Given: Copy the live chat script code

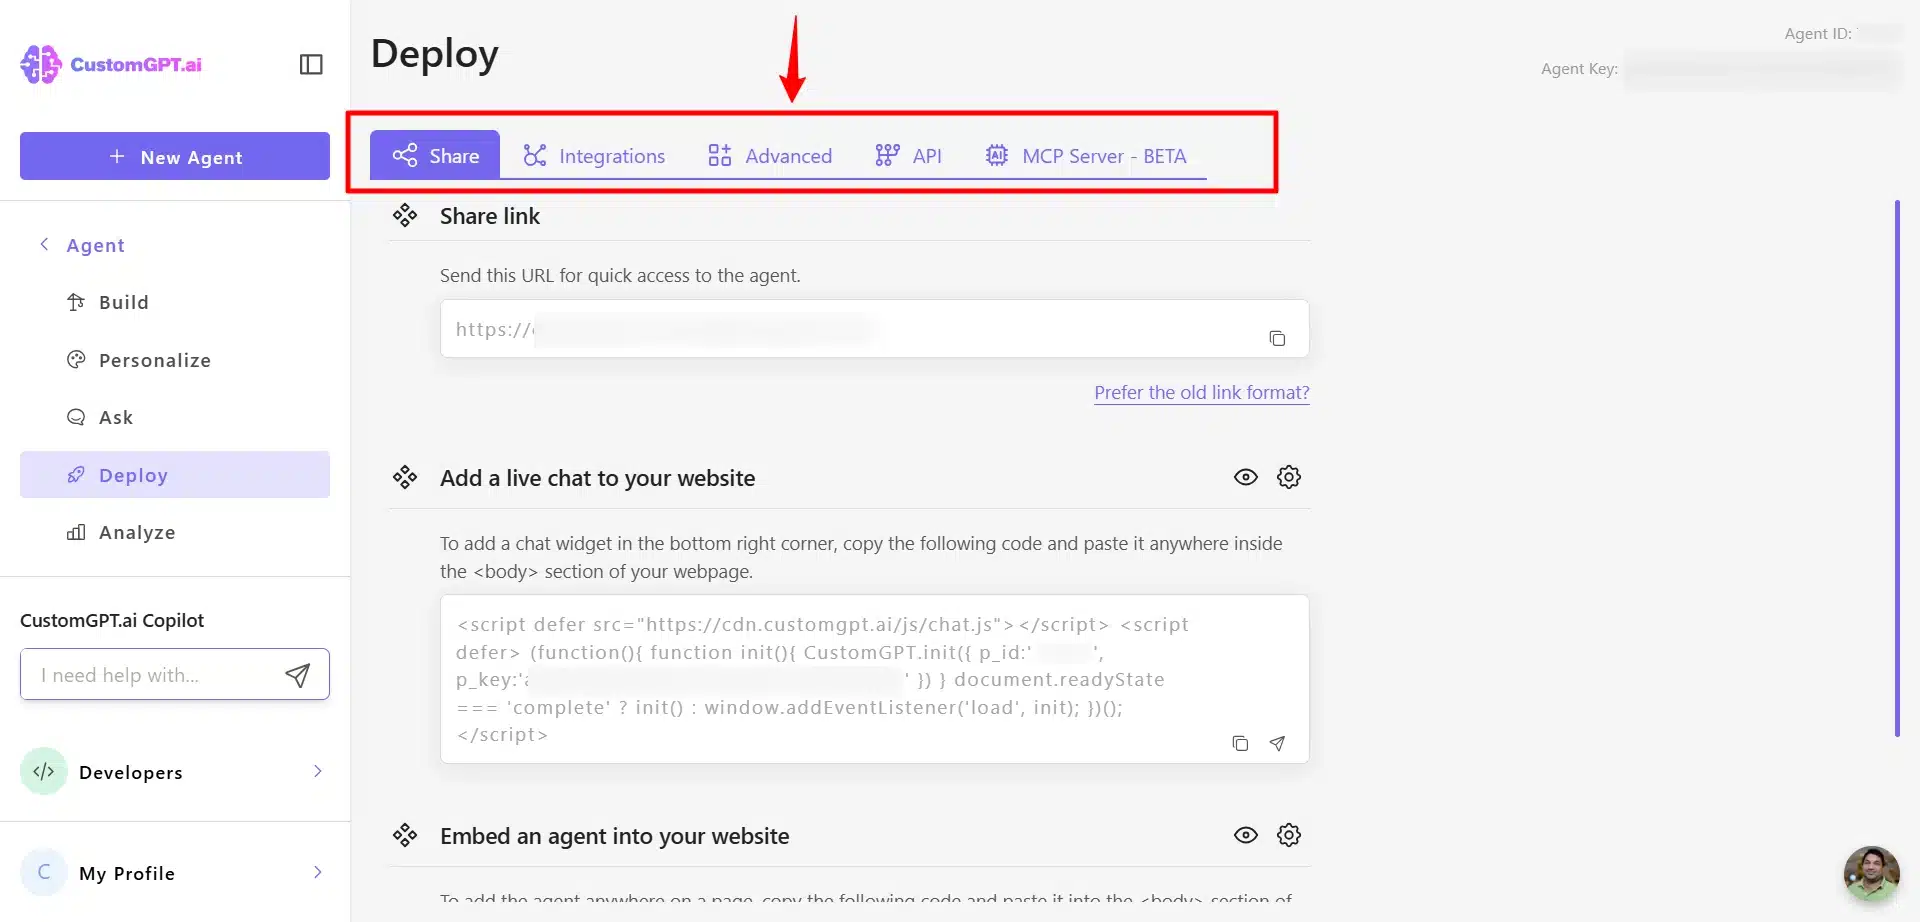Looking at the screenshot, I should (x=1240, y=743).
